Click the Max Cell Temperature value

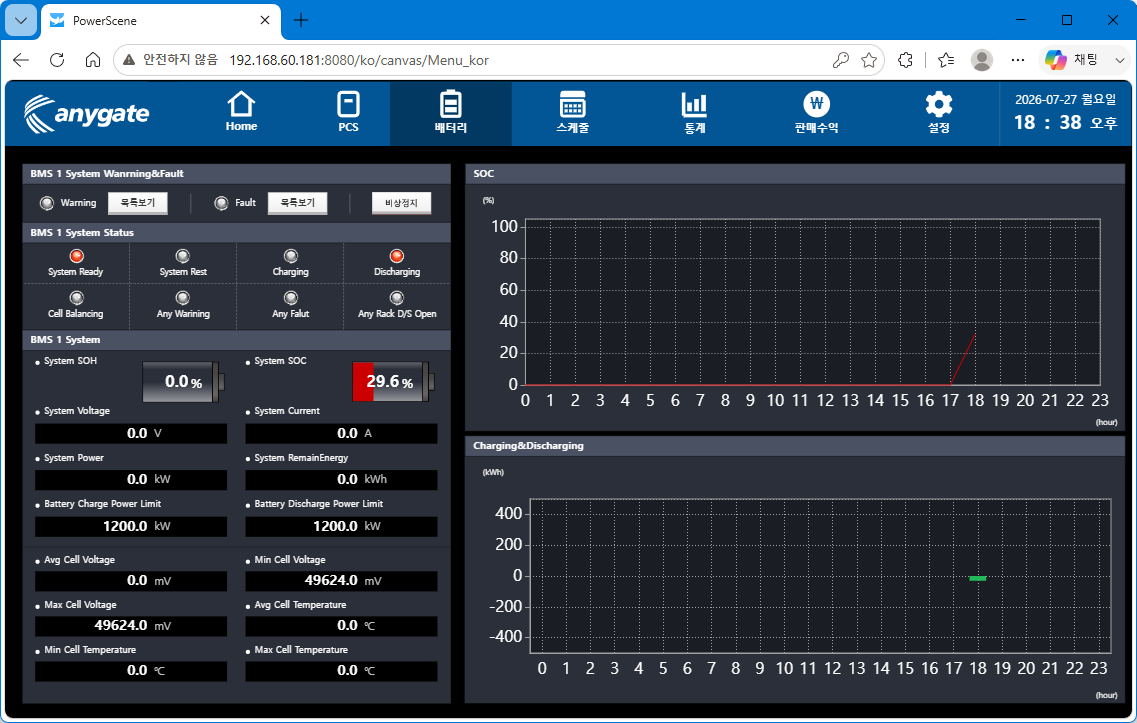click(341, 671)
